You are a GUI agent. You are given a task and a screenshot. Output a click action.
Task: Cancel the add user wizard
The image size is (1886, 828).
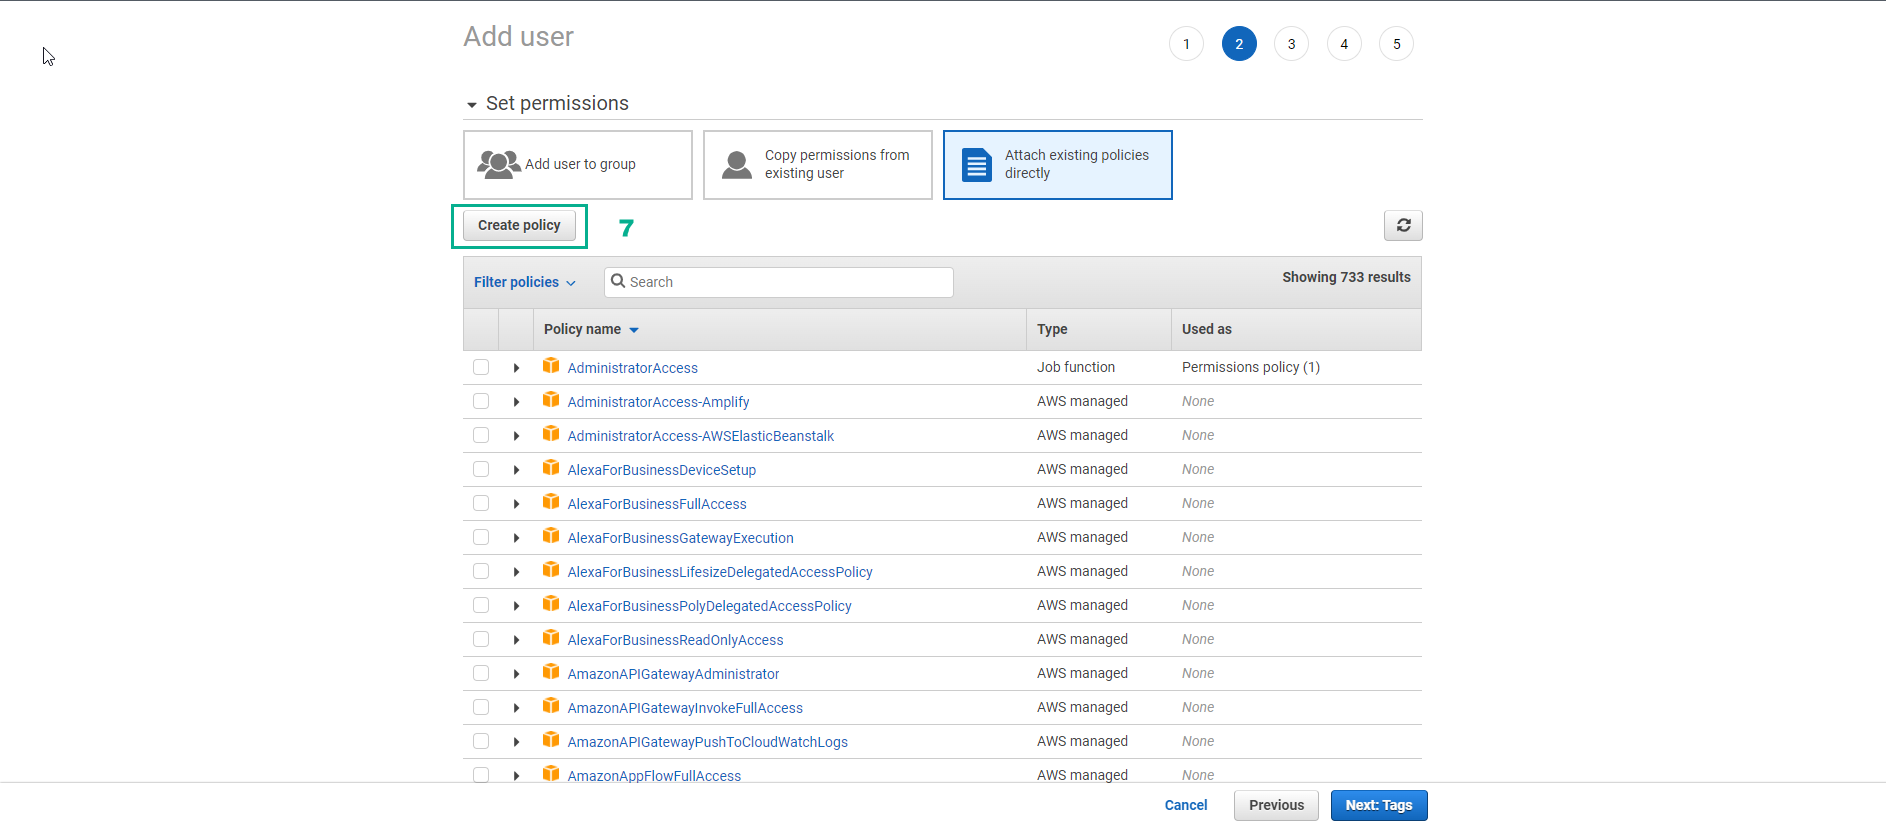point(1186,805)
